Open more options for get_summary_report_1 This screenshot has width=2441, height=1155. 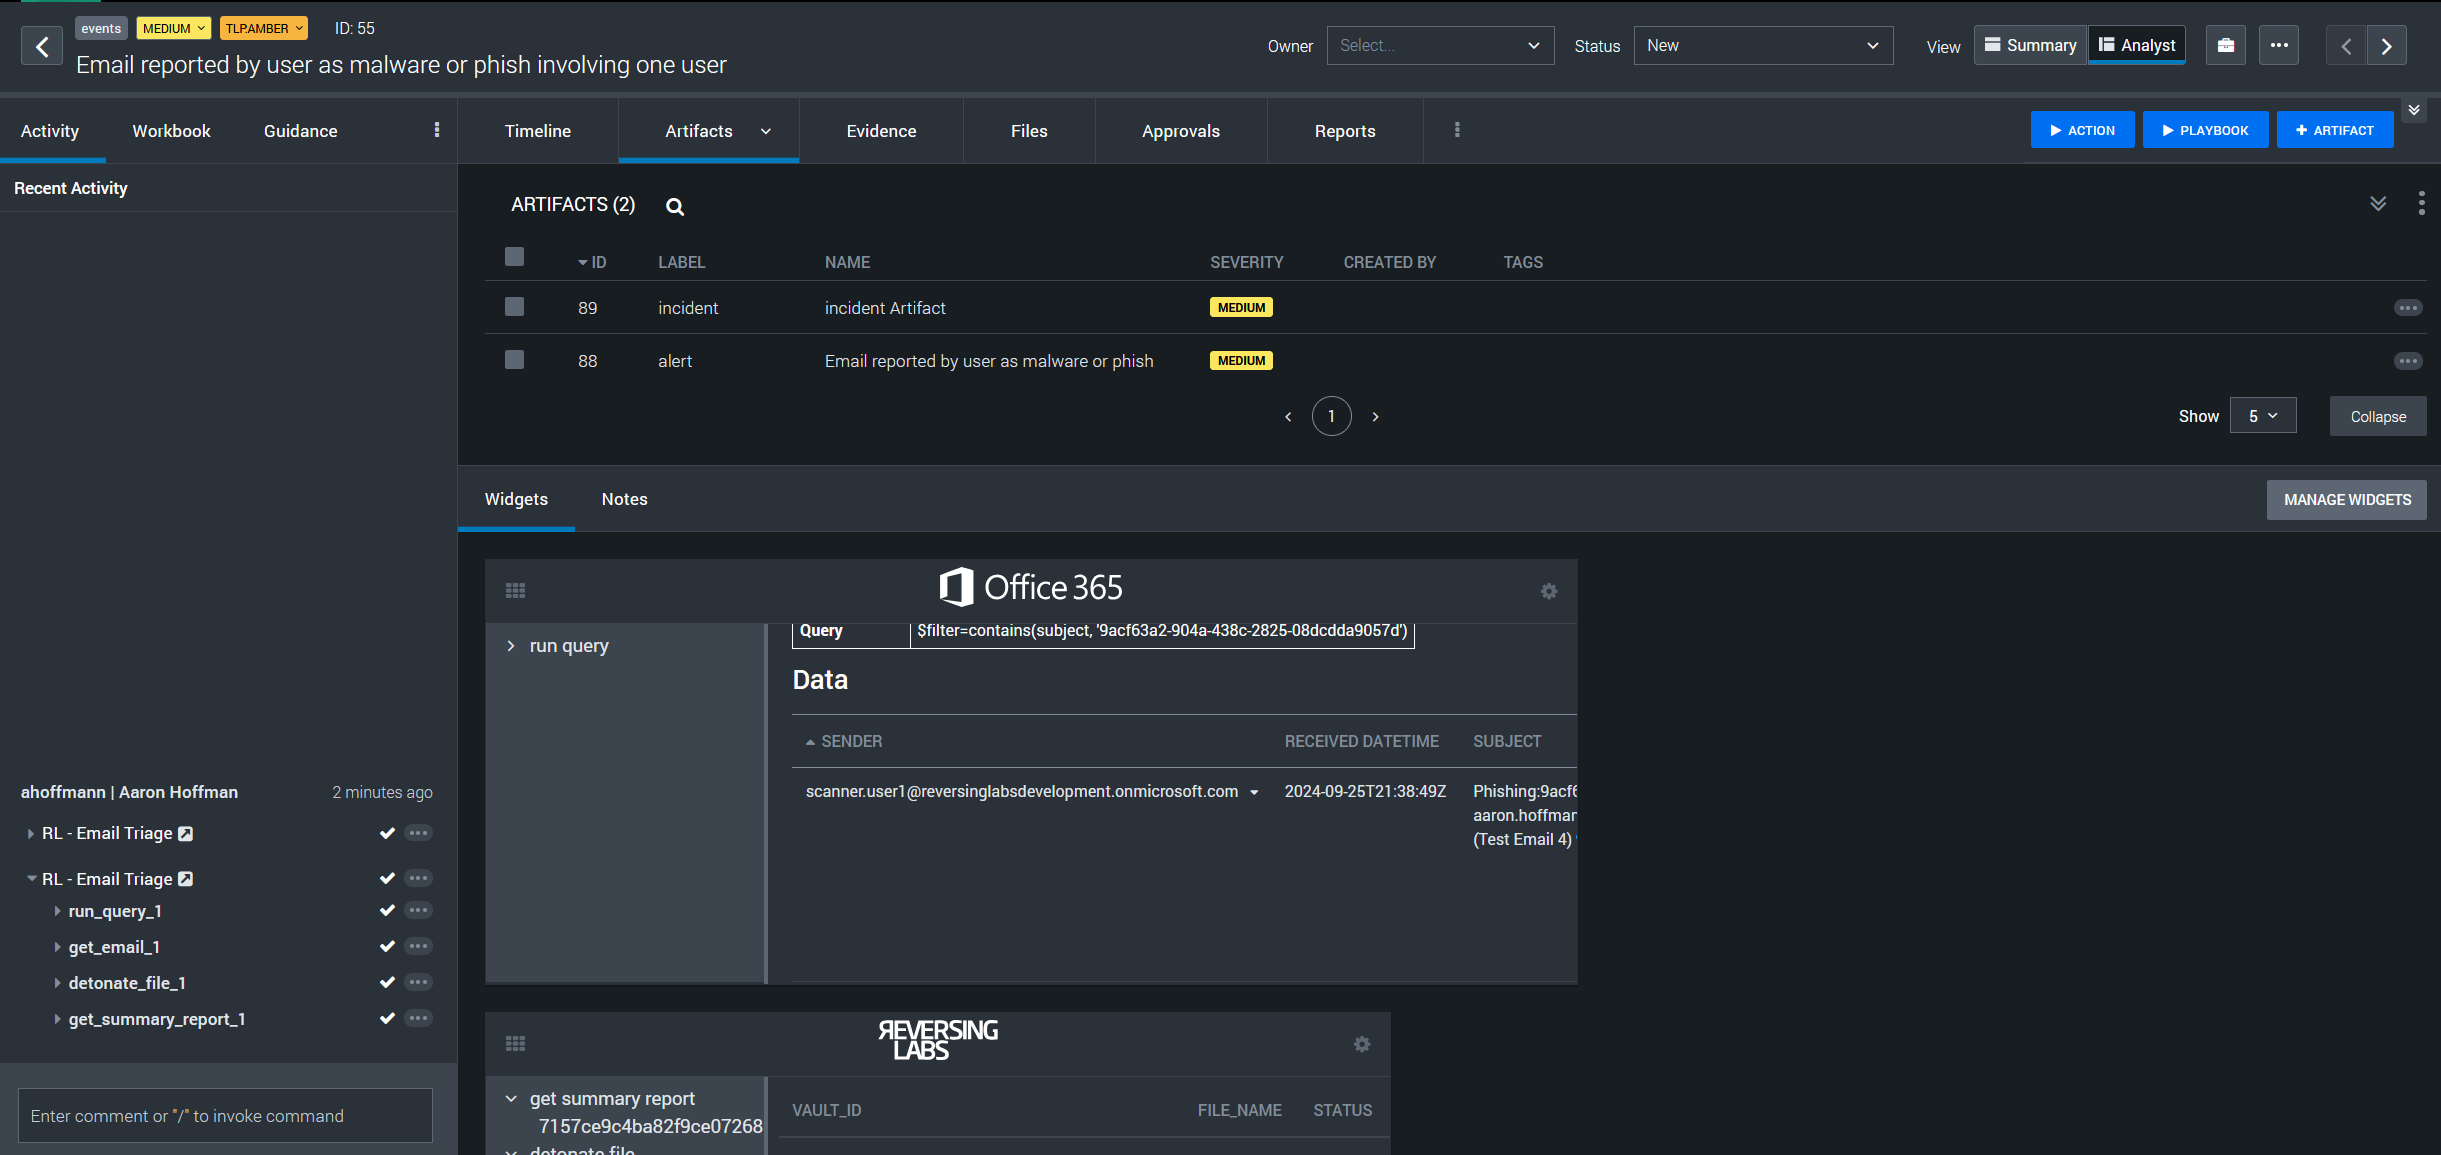click(418, 1018)
